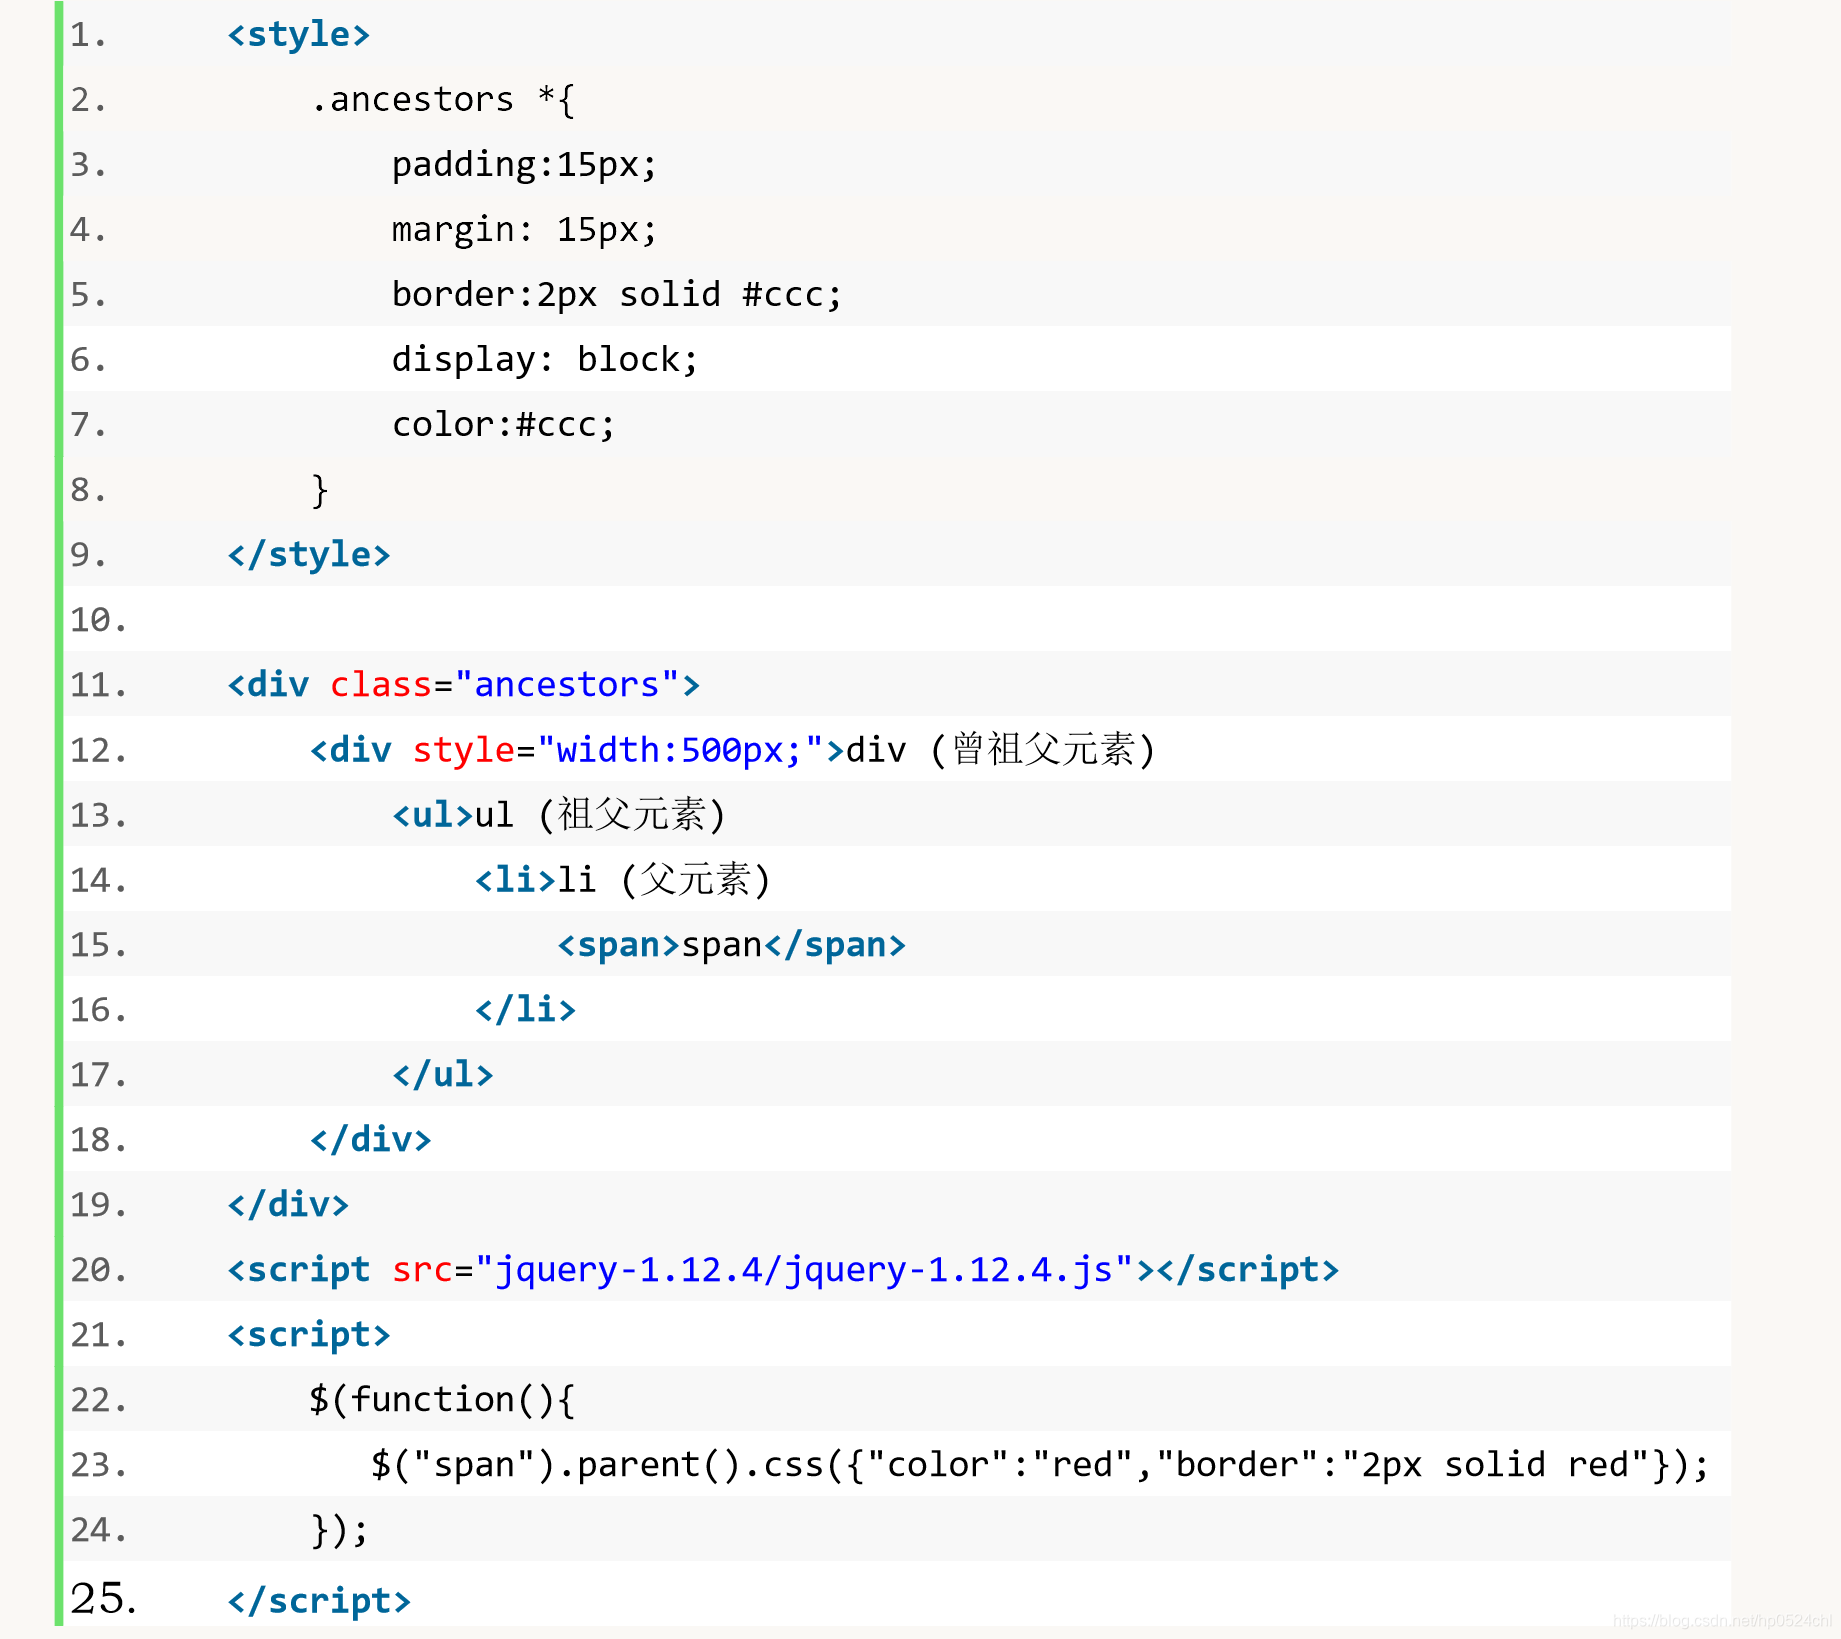Click the closing </ul> tag
This screenshot has width=1841, height=1639.
pyautogui.click(x=442, y=1075)
